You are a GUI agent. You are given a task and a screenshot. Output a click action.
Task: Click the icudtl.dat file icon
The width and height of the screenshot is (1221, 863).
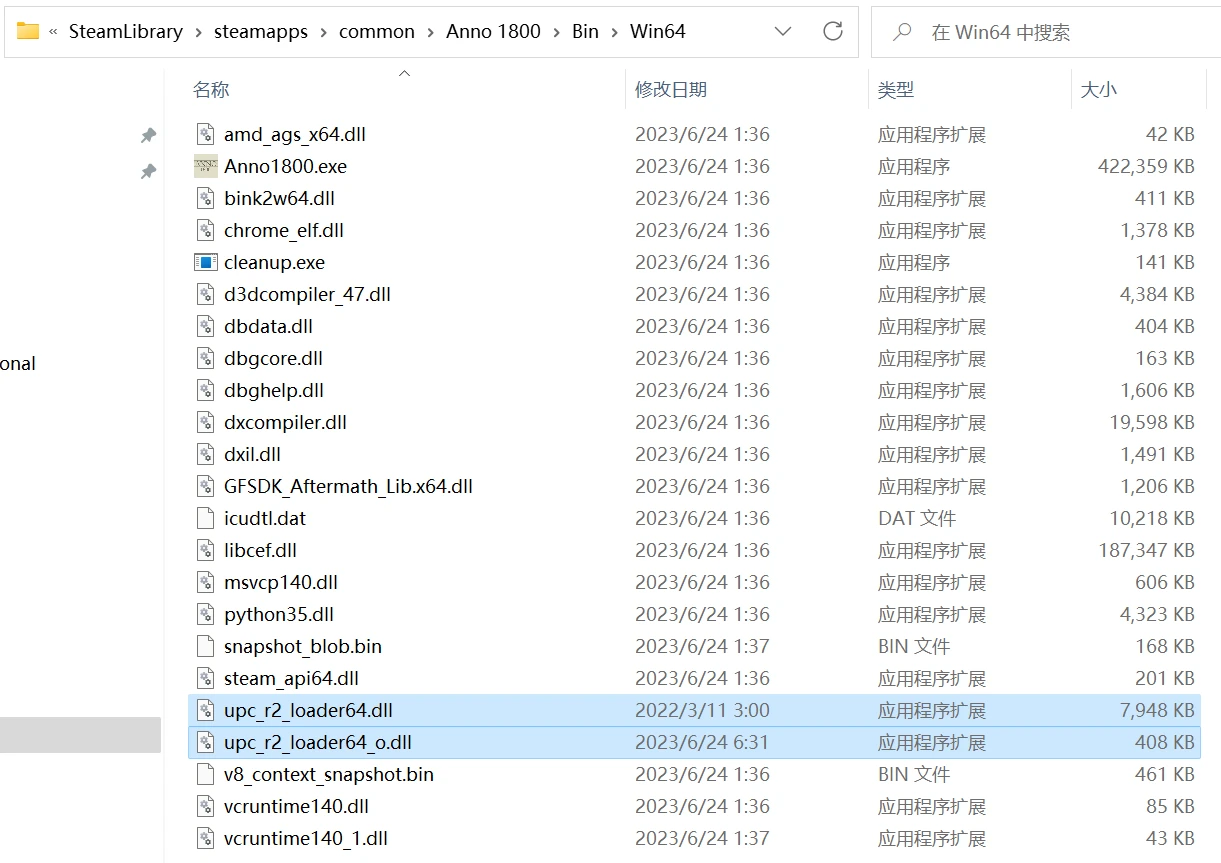coord(205,519)
